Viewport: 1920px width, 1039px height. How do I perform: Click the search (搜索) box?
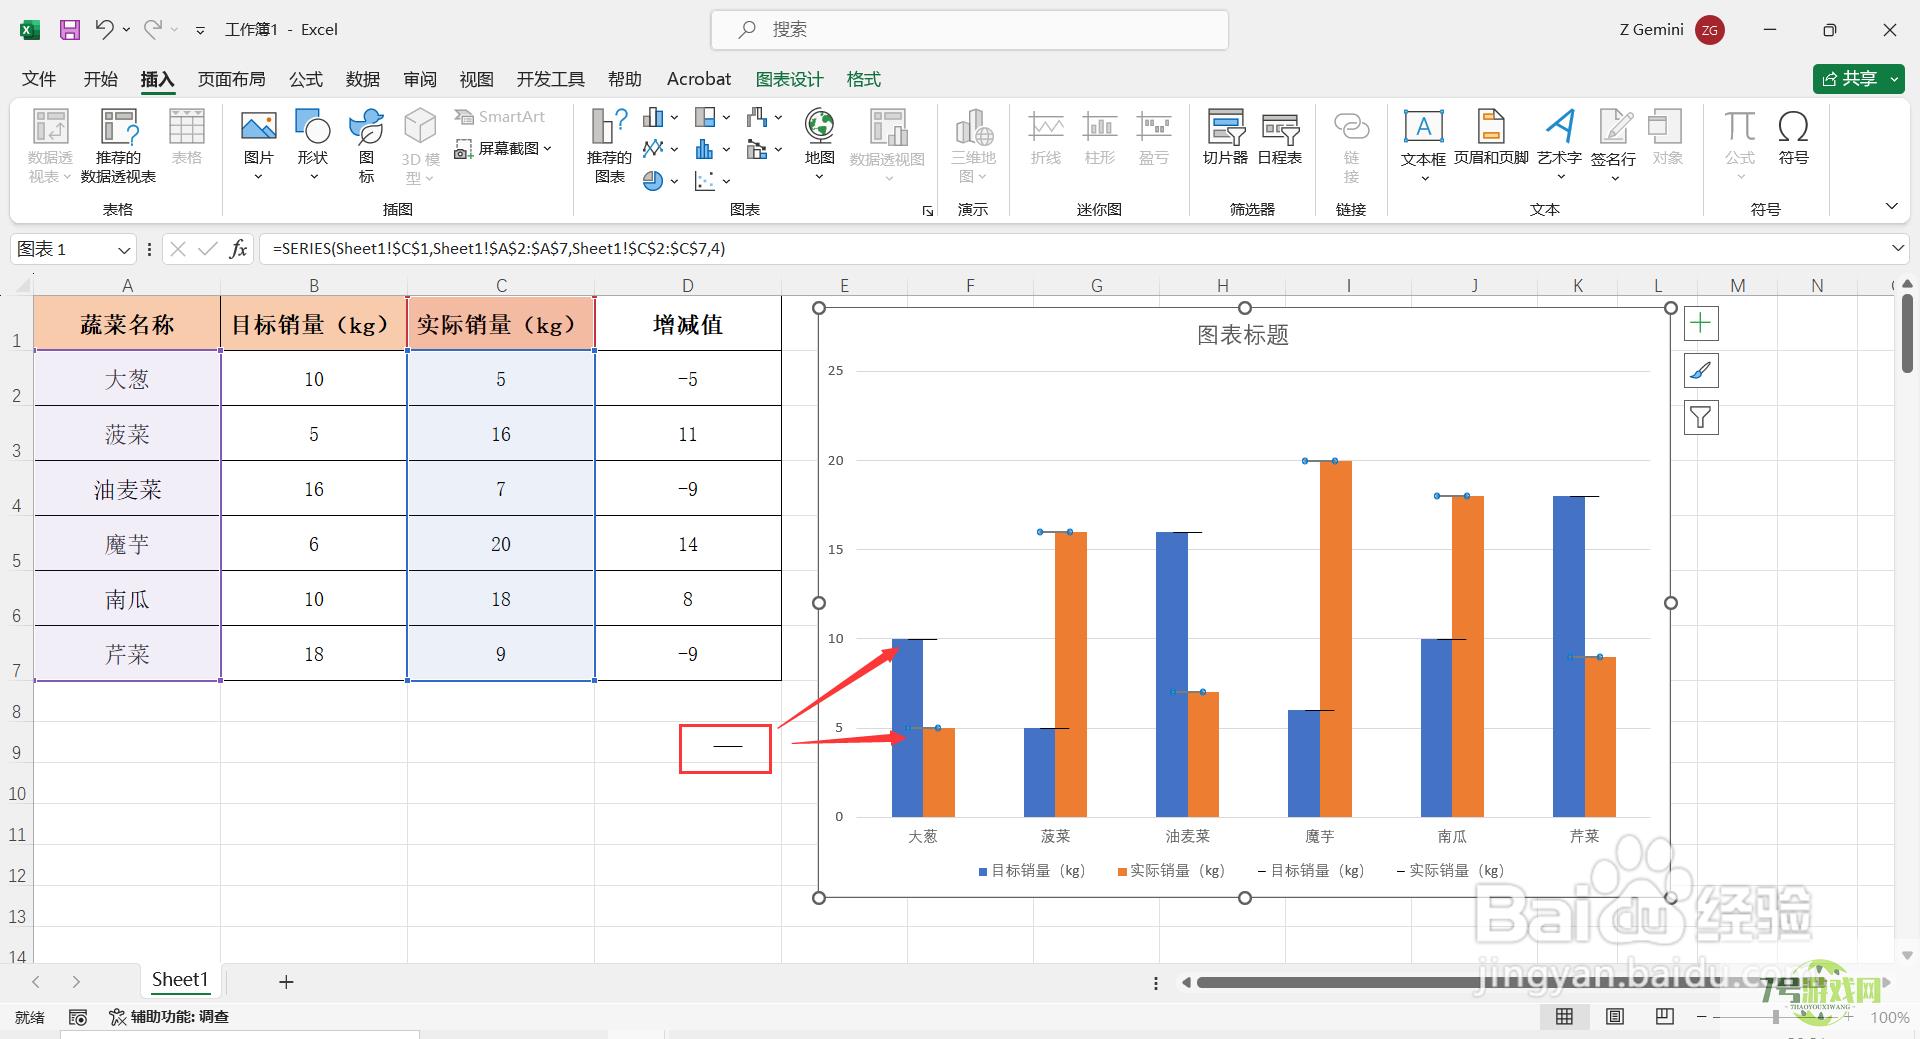969,30
